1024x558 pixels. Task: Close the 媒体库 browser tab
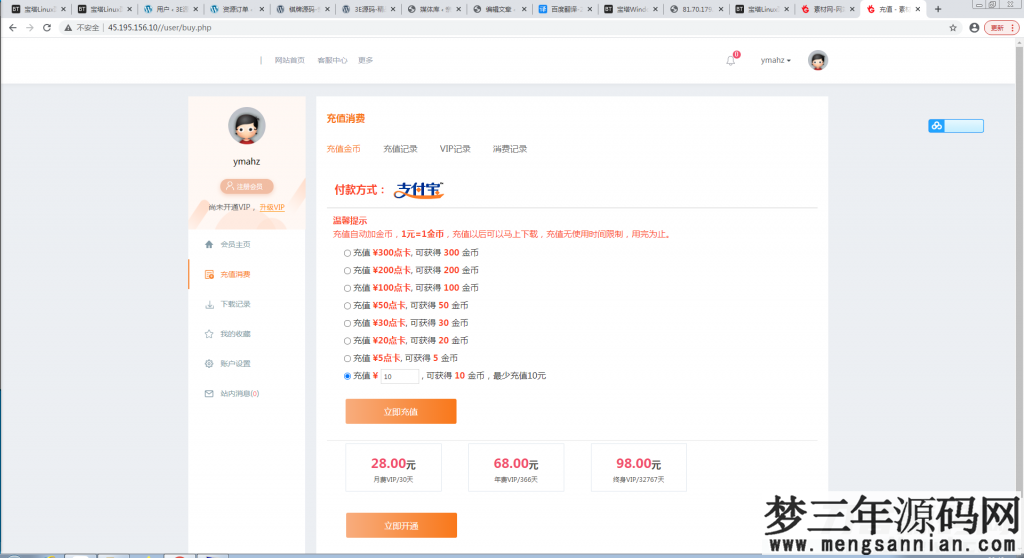coord(458,9)
